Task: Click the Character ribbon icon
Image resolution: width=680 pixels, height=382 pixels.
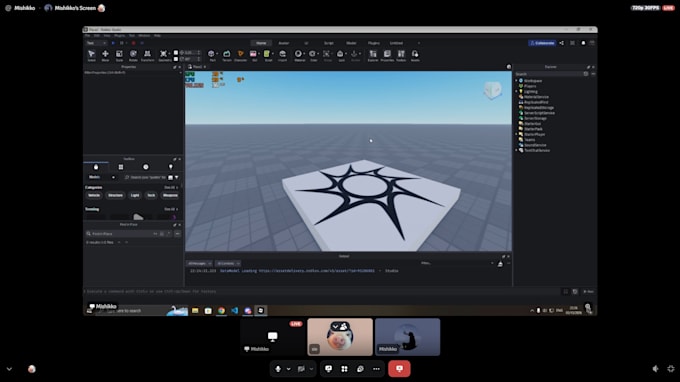Action: coord(240,55)
